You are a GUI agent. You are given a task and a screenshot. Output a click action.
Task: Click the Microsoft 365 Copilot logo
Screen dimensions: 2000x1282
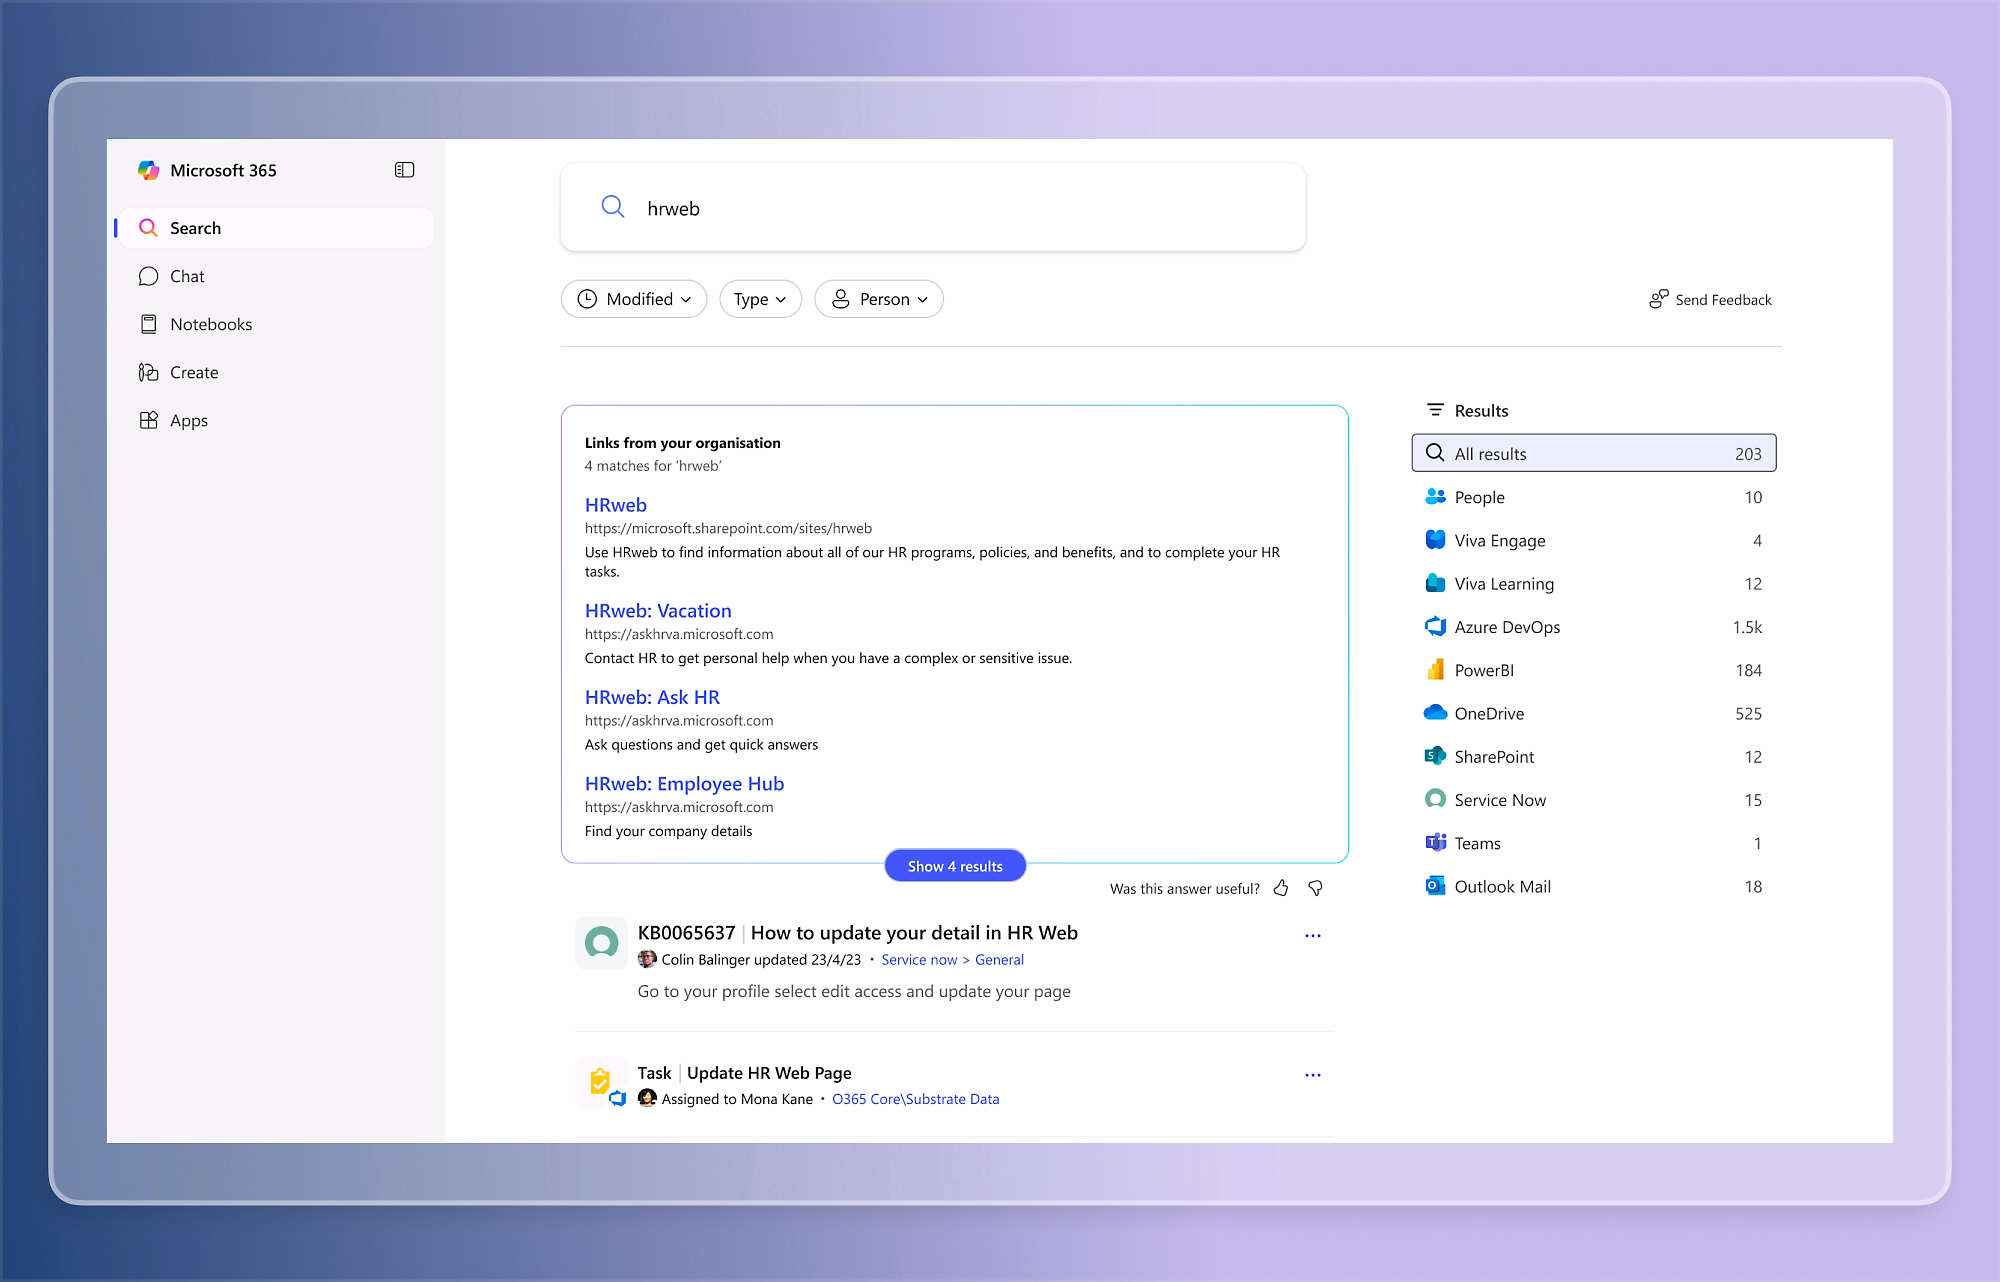point(149,170)
